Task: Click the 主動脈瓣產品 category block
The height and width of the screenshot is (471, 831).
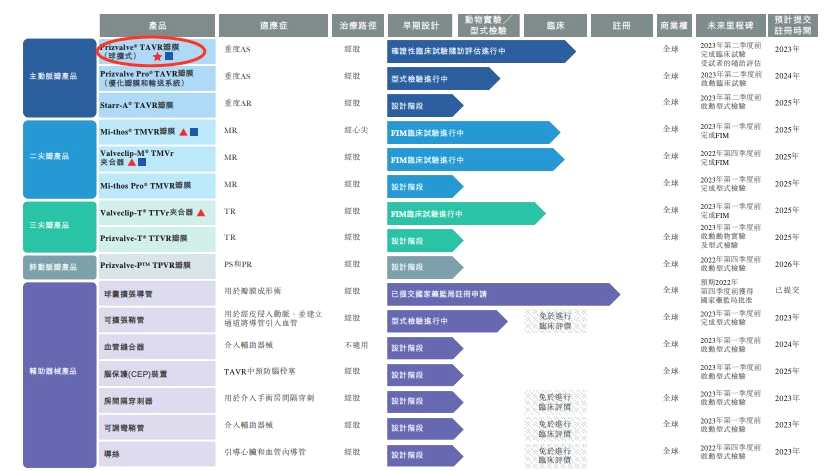Action: point(59,78)
